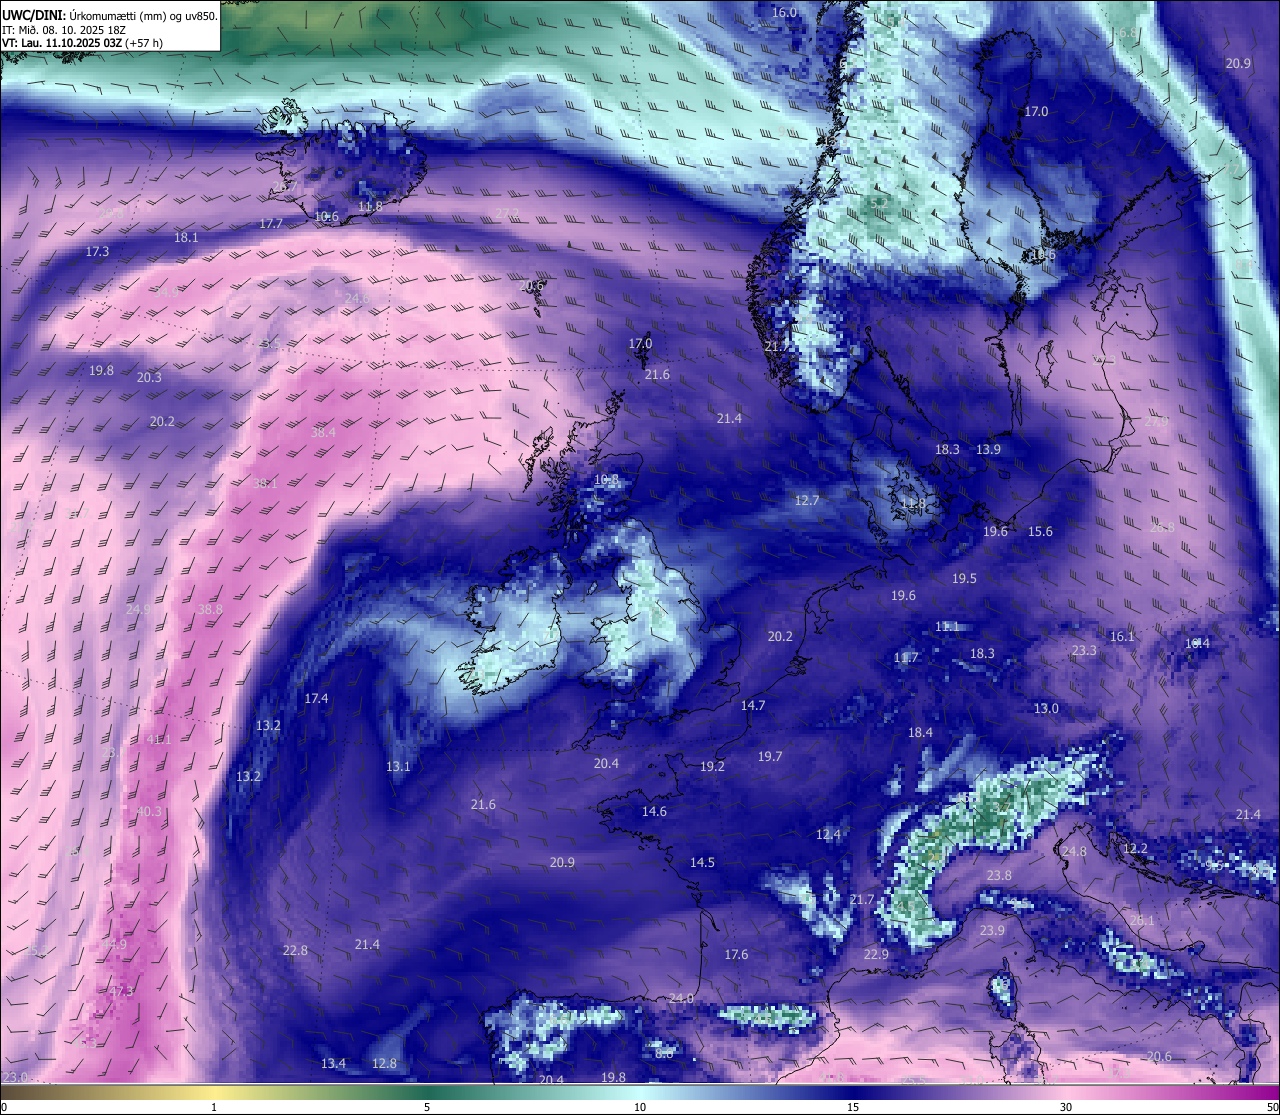
Task: Click the 23.9 value over the Ligurian Sea
Action: [x=992, y=930]
